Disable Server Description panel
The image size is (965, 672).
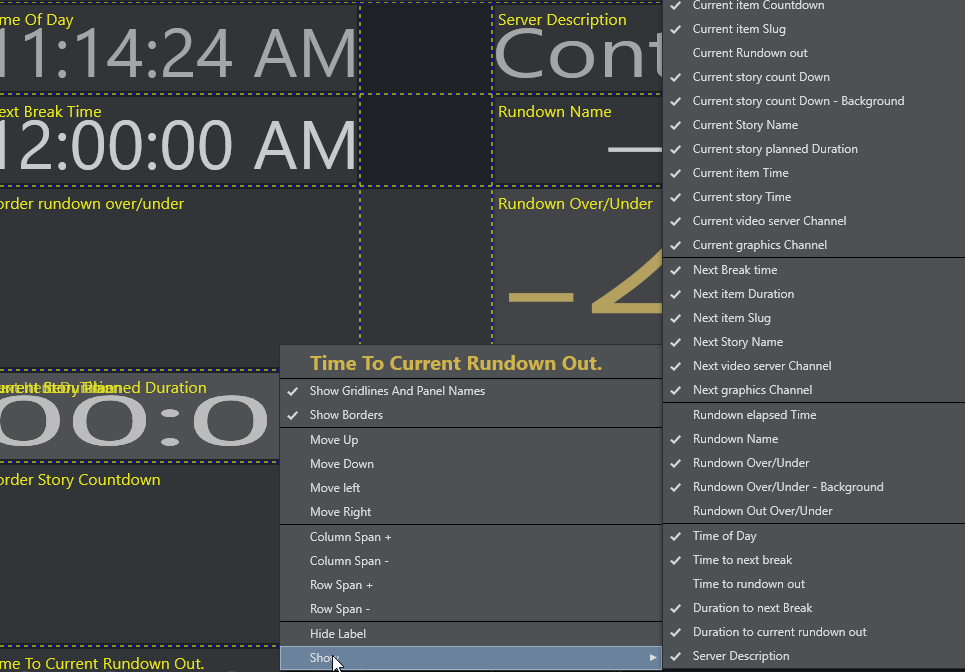tap(740, 656)
